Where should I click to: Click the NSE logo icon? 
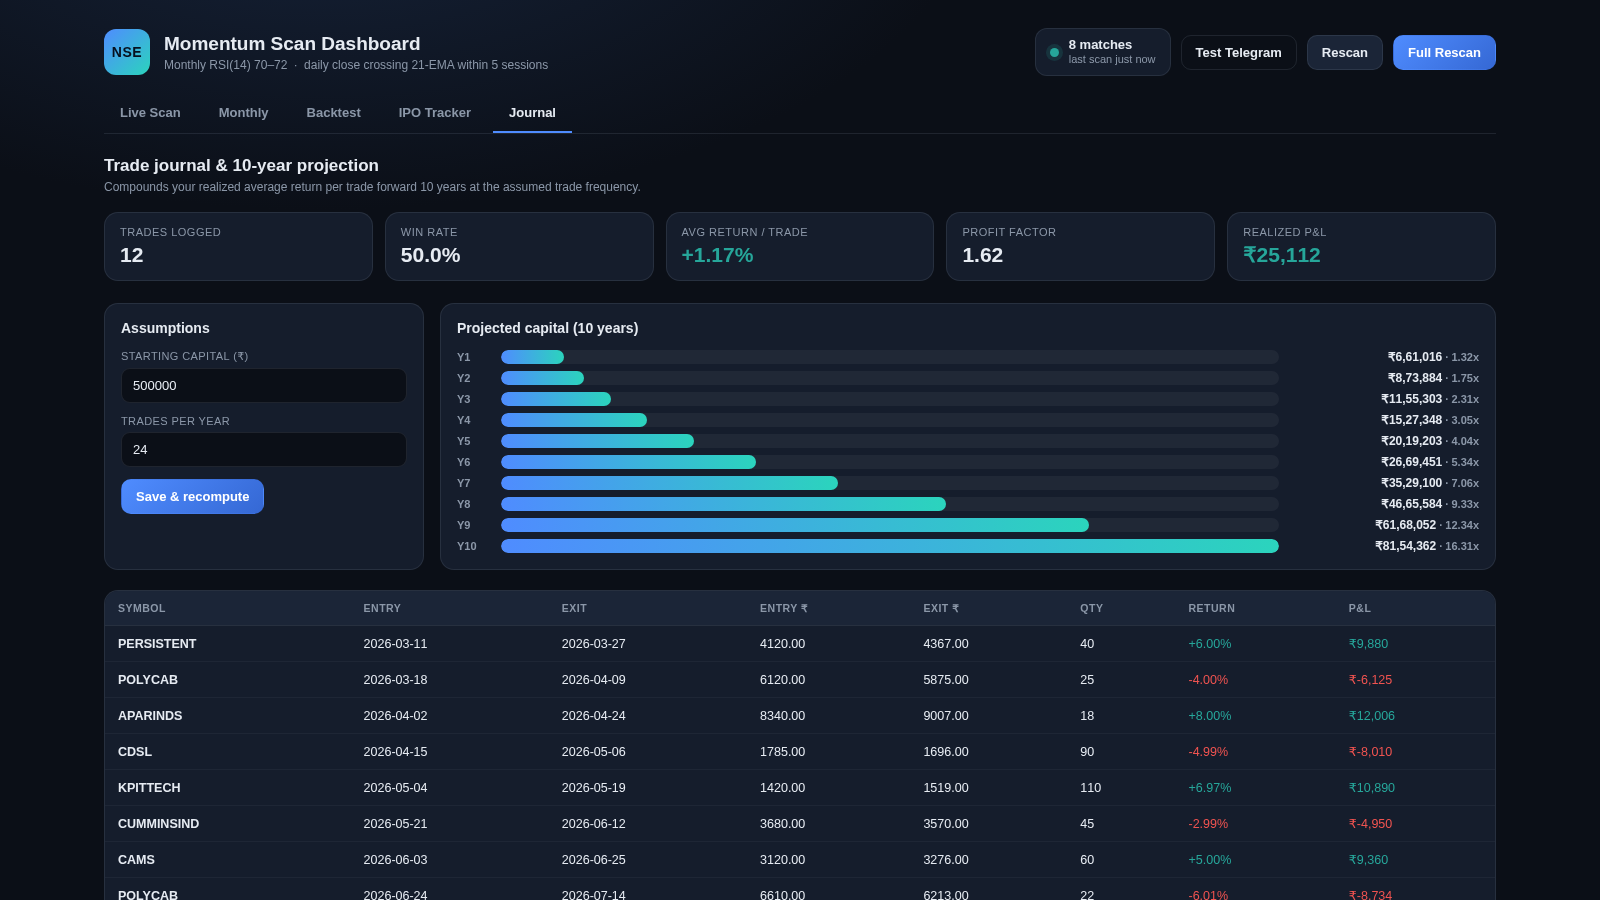[x=127, y=52]
